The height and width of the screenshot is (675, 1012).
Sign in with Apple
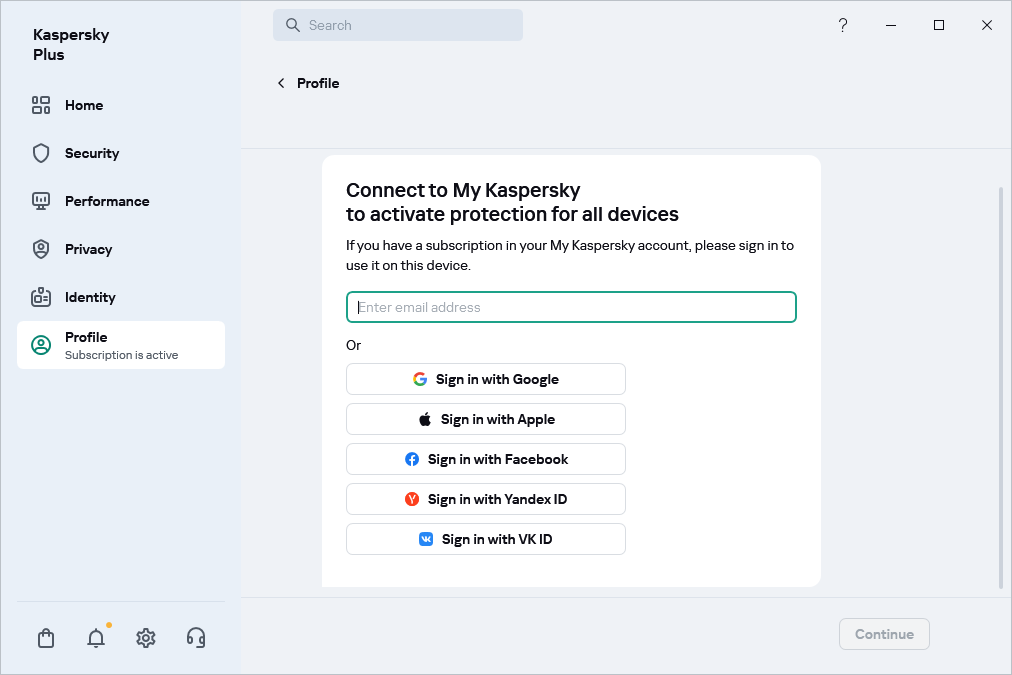[x=486, y=419]
